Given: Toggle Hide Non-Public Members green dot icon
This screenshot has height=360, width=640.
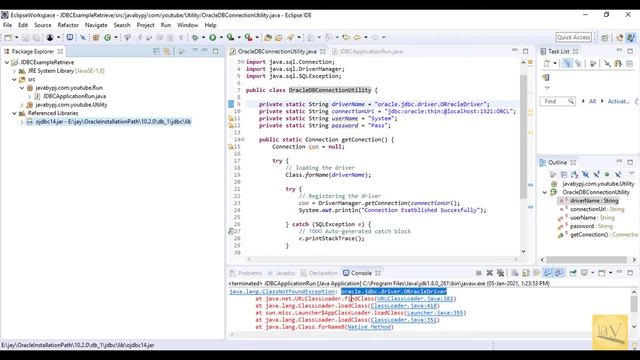Looking at the screenshot, I should [x=607, y=175].
